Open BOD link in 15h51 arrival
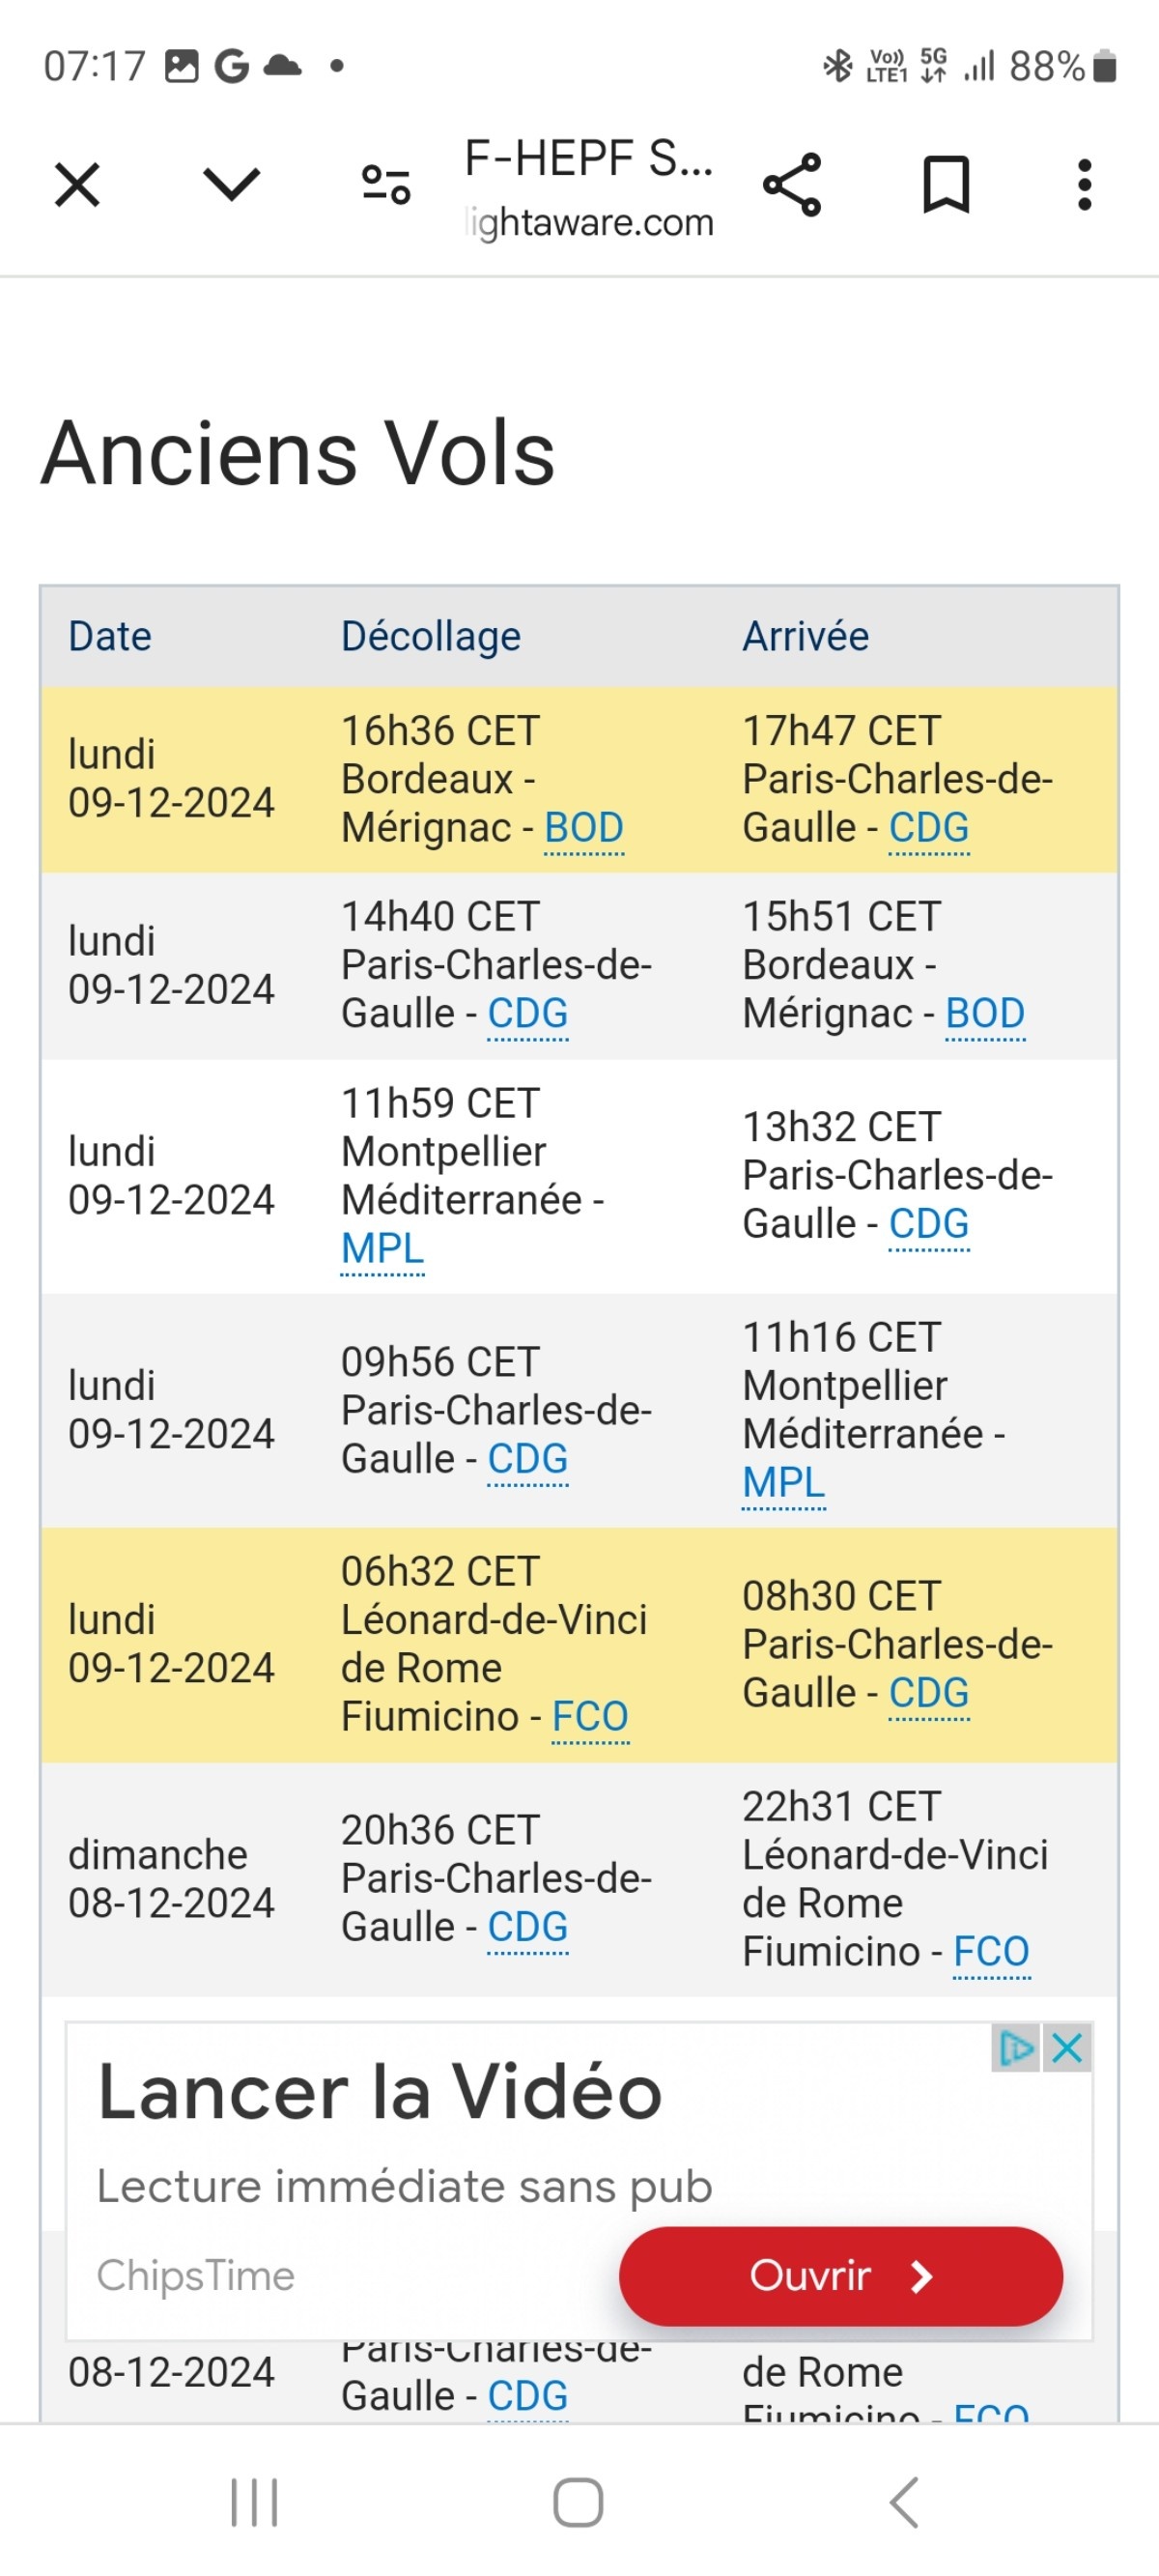Viewport: 1159px width, 2576px height. pos(985,1014)
